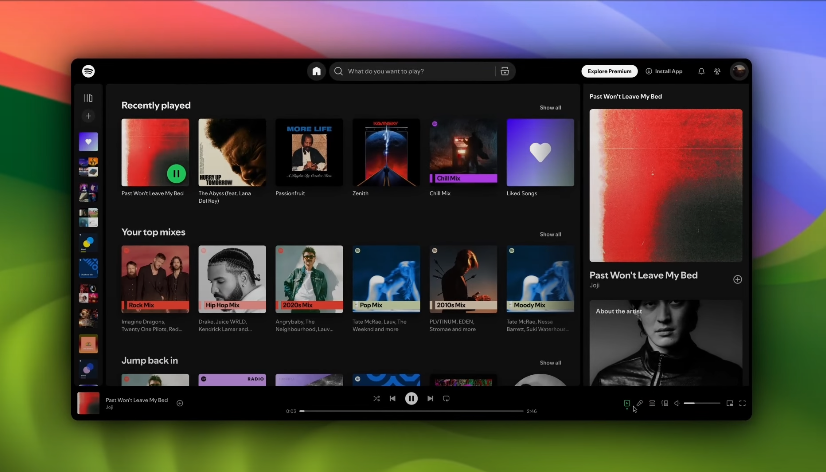Show all Recently played
Viewport: 826px width, 472px height.
[x=550, y=107]
